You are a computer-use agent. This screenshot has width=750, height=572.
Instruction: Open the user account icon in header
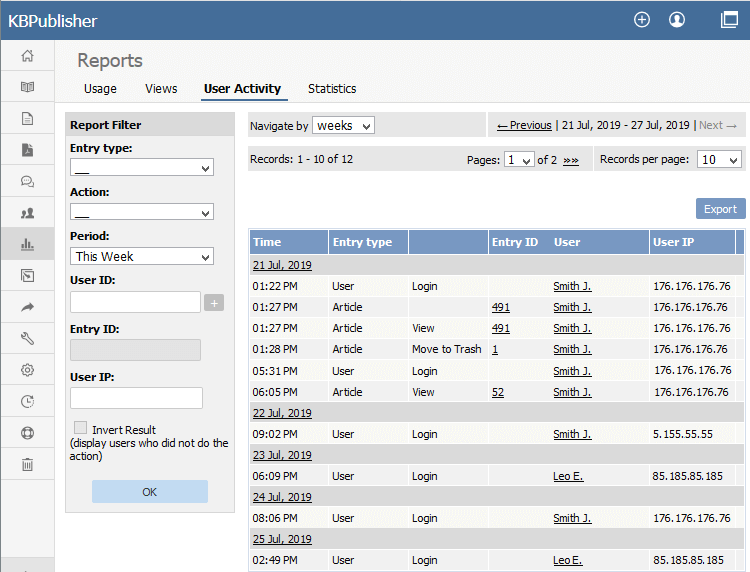(676, 20)
